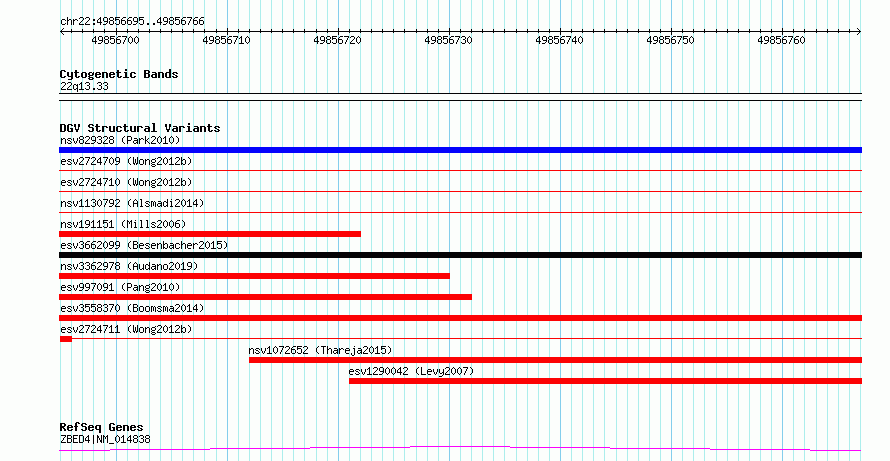Click ruler position 49856740
This screenshot has height=461, width=890.
point(560,40)
